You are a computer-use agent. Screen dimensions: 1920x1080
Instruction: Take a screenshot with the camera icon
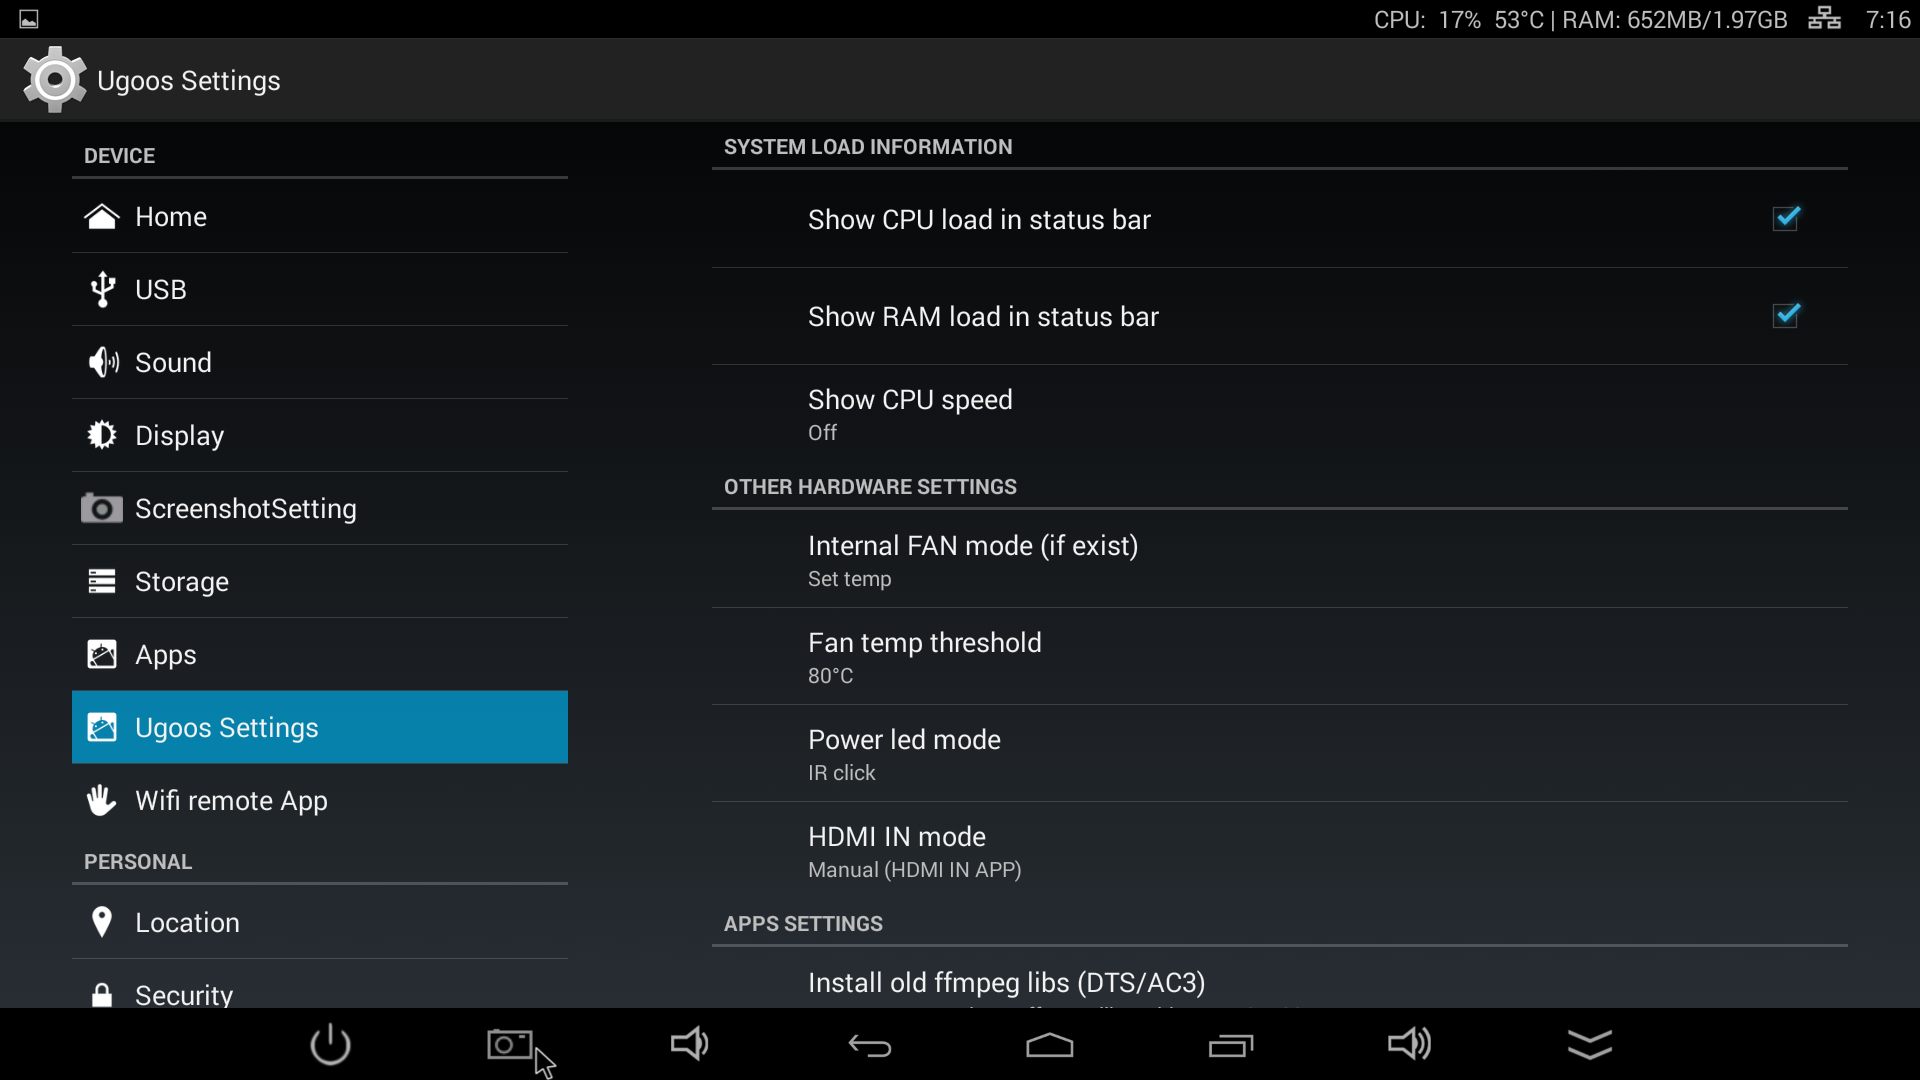pyautogui.click(x=510, y=1045)
